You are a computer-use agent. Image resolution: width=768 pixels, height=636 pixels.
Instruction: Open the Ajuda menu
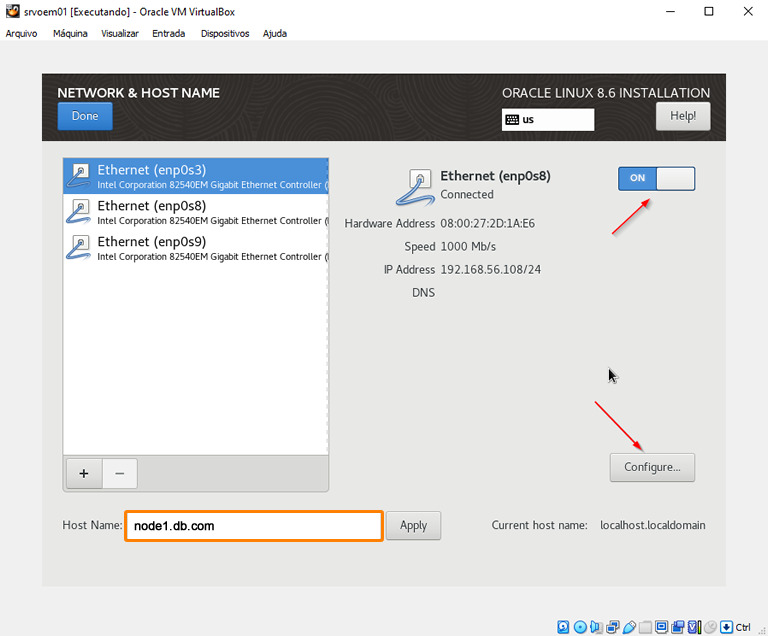tap(275, 33)
